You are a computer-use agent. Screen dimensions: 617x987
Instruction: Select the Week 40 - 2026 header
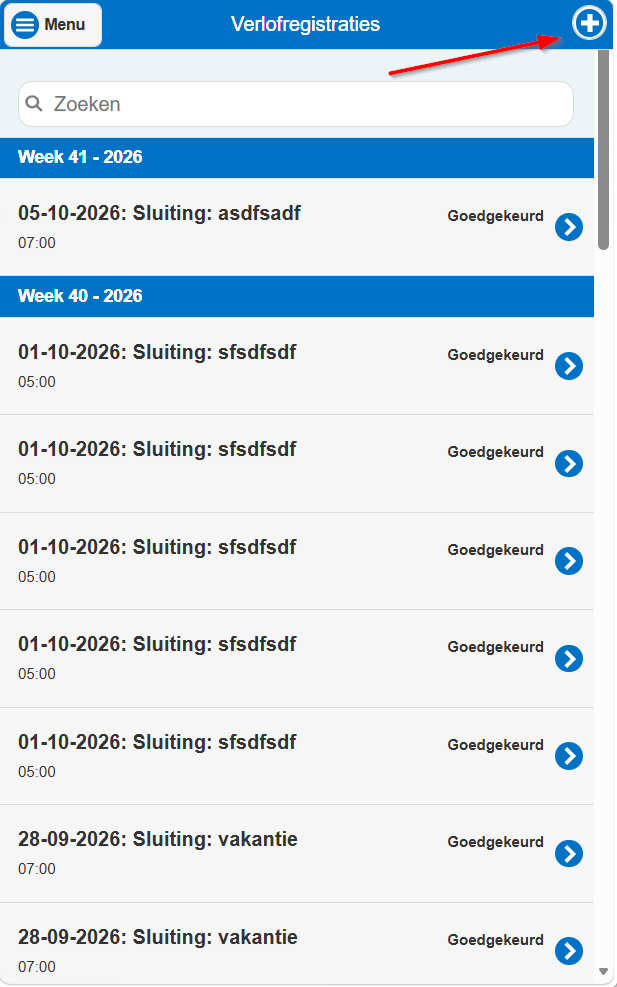(297, 296)
